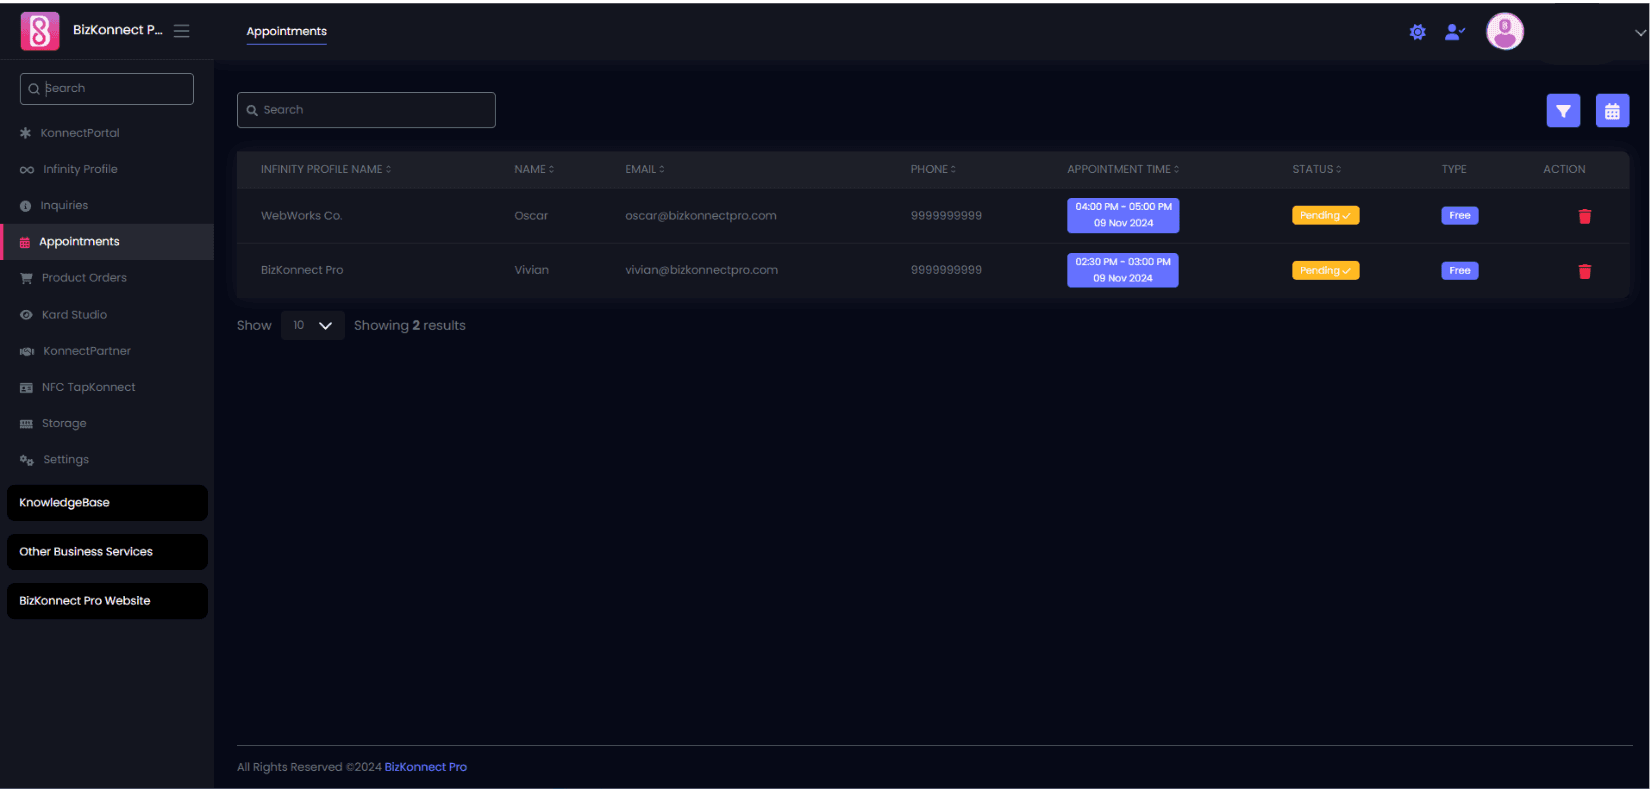Click BizKonnect Pro profile name cell
The image size is (1650, 792).
pyautogui.click(x=302, y=270)
